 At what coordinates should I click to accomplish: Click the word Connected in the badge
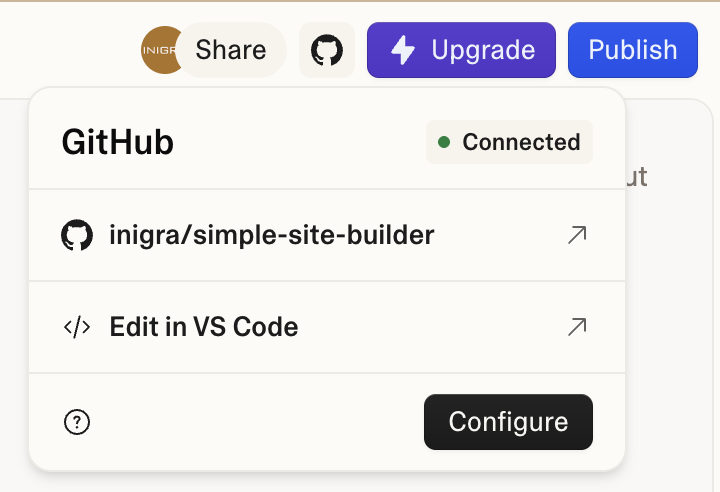tap(521, 142)
